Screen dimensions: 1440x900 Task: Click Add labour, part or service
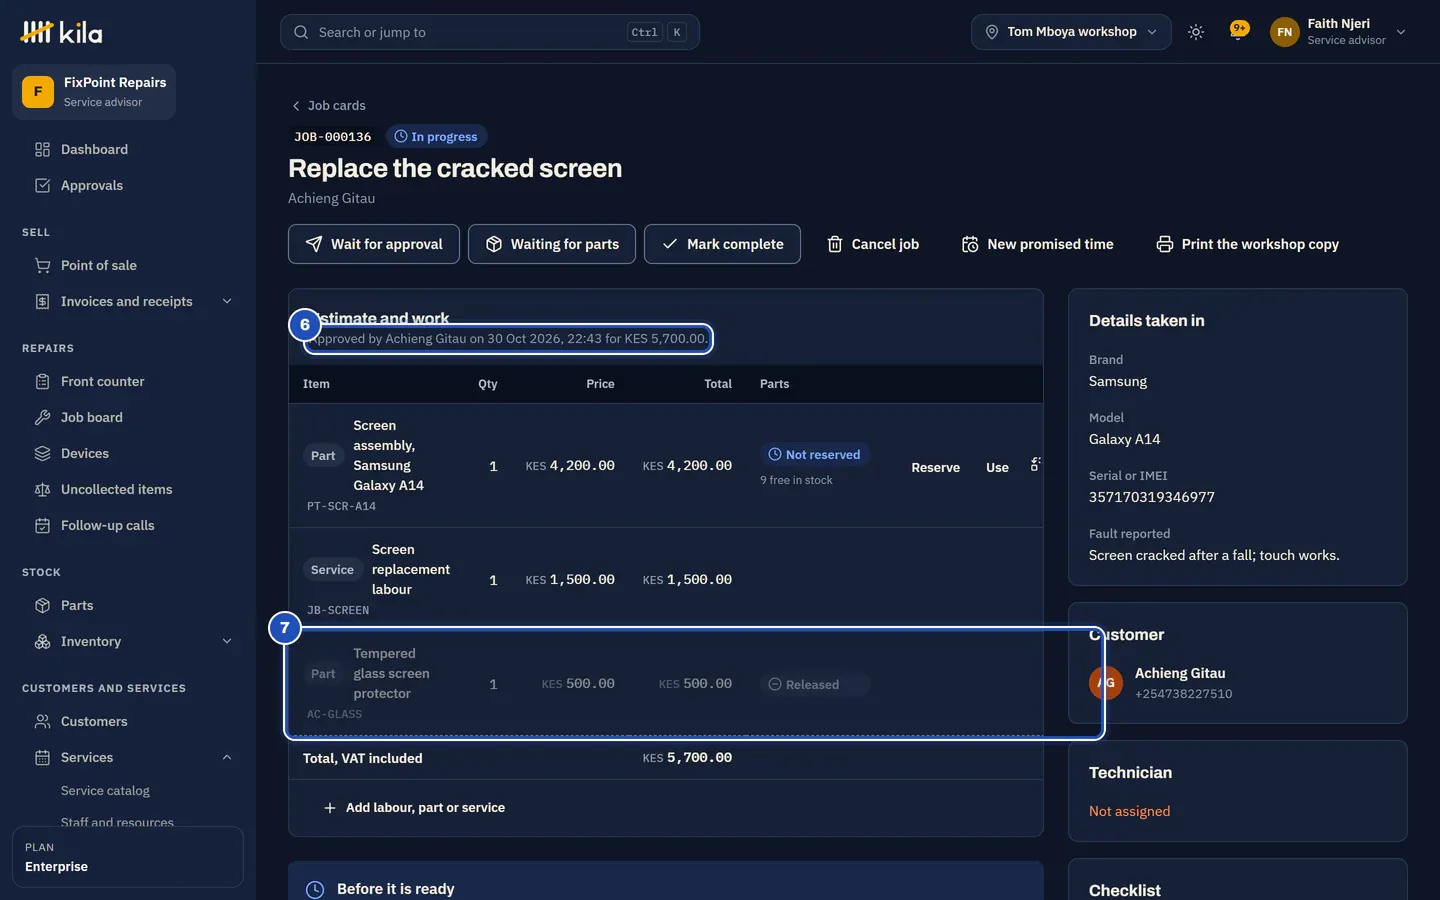(414, 808)
